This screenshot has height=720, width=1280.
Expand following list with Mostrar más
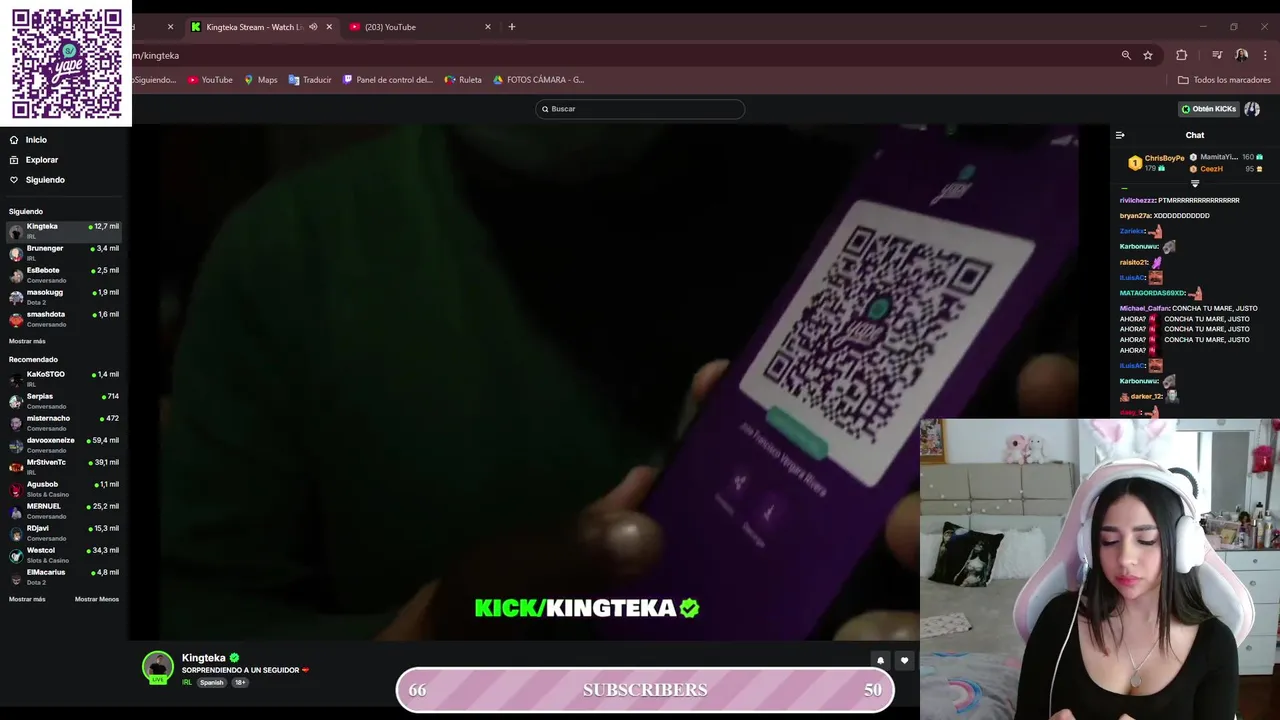click(x=27, y=341)
